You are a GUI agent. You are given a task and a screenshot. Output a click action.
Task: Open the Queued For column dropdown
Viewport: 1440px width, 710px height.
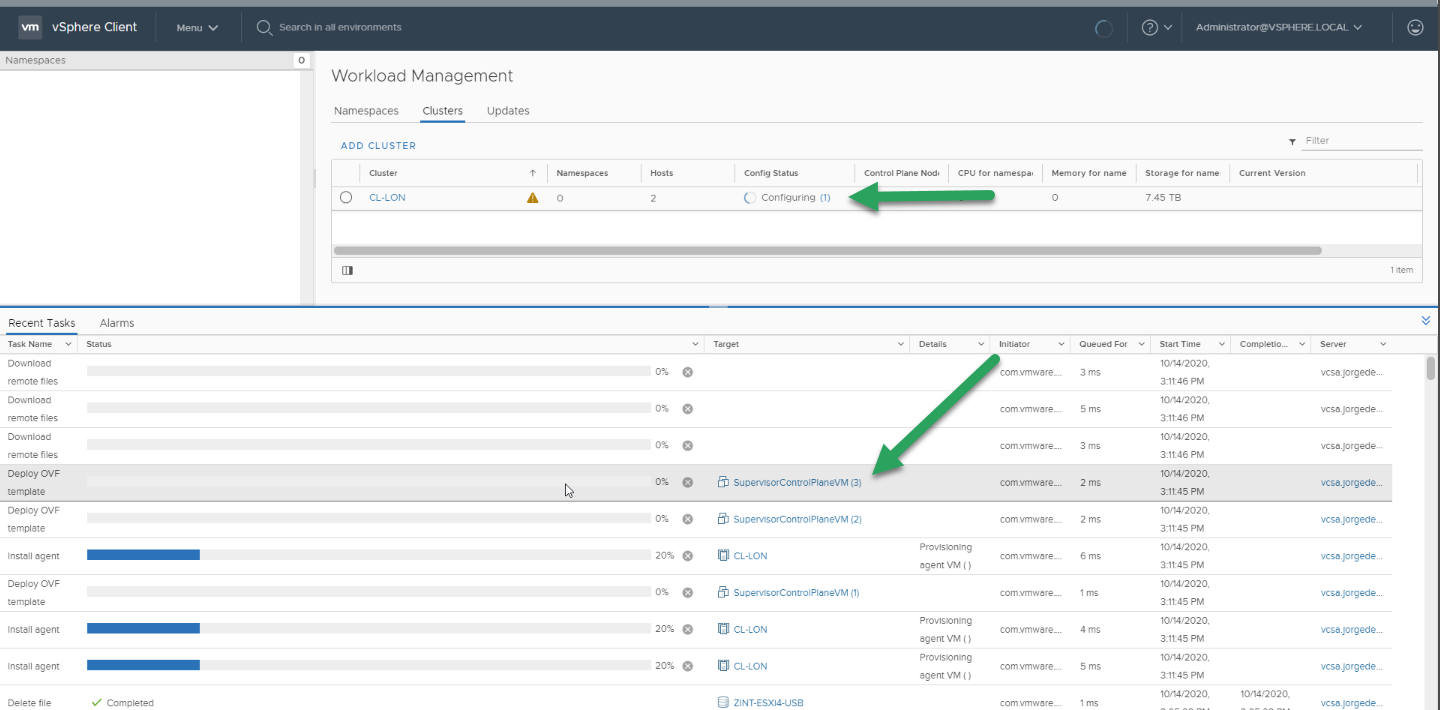[1141, 344]
